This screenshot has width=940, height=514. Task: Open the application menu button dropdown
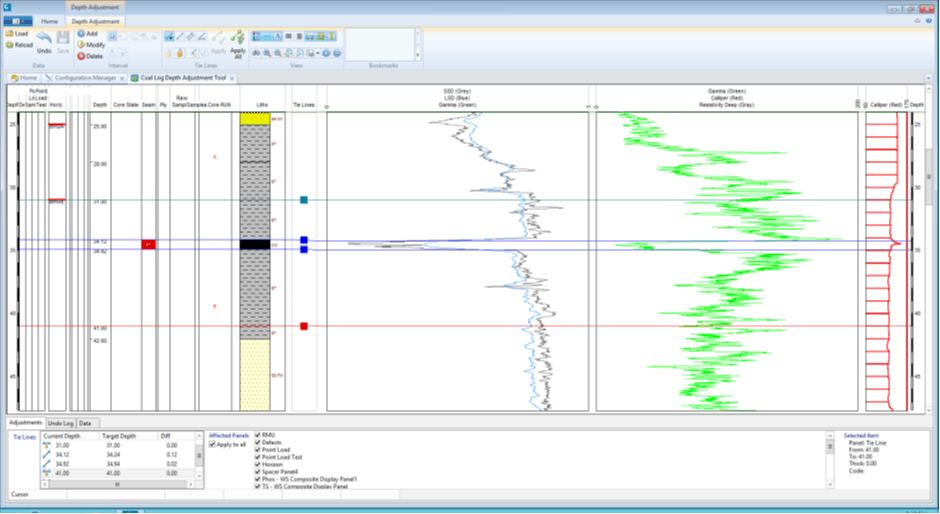point(18,21)
